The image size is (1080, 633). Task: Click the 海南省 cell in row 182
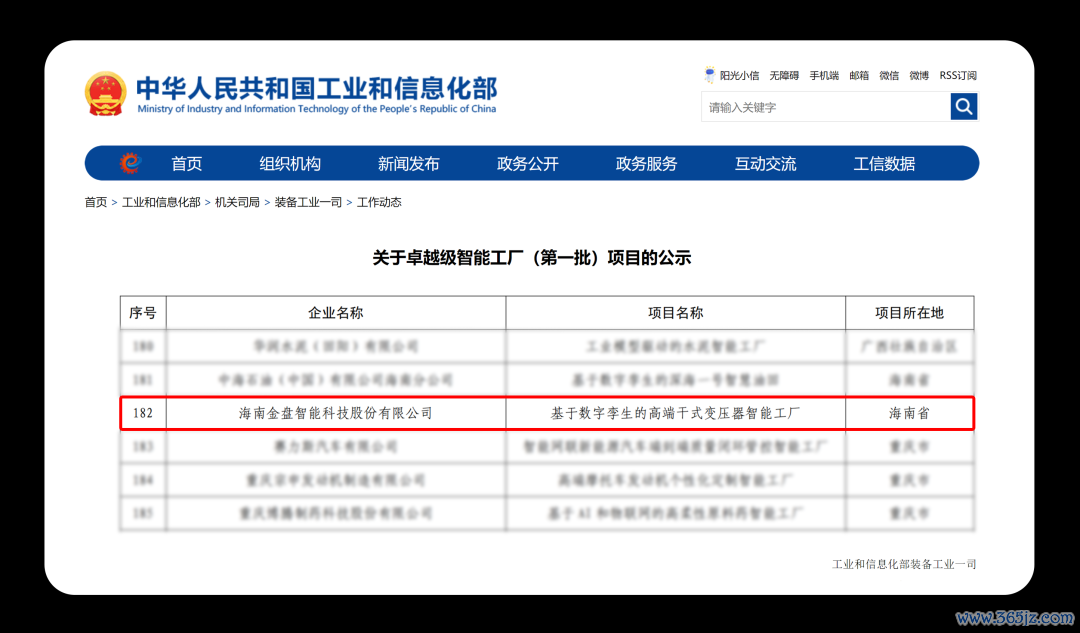[909, 413]
